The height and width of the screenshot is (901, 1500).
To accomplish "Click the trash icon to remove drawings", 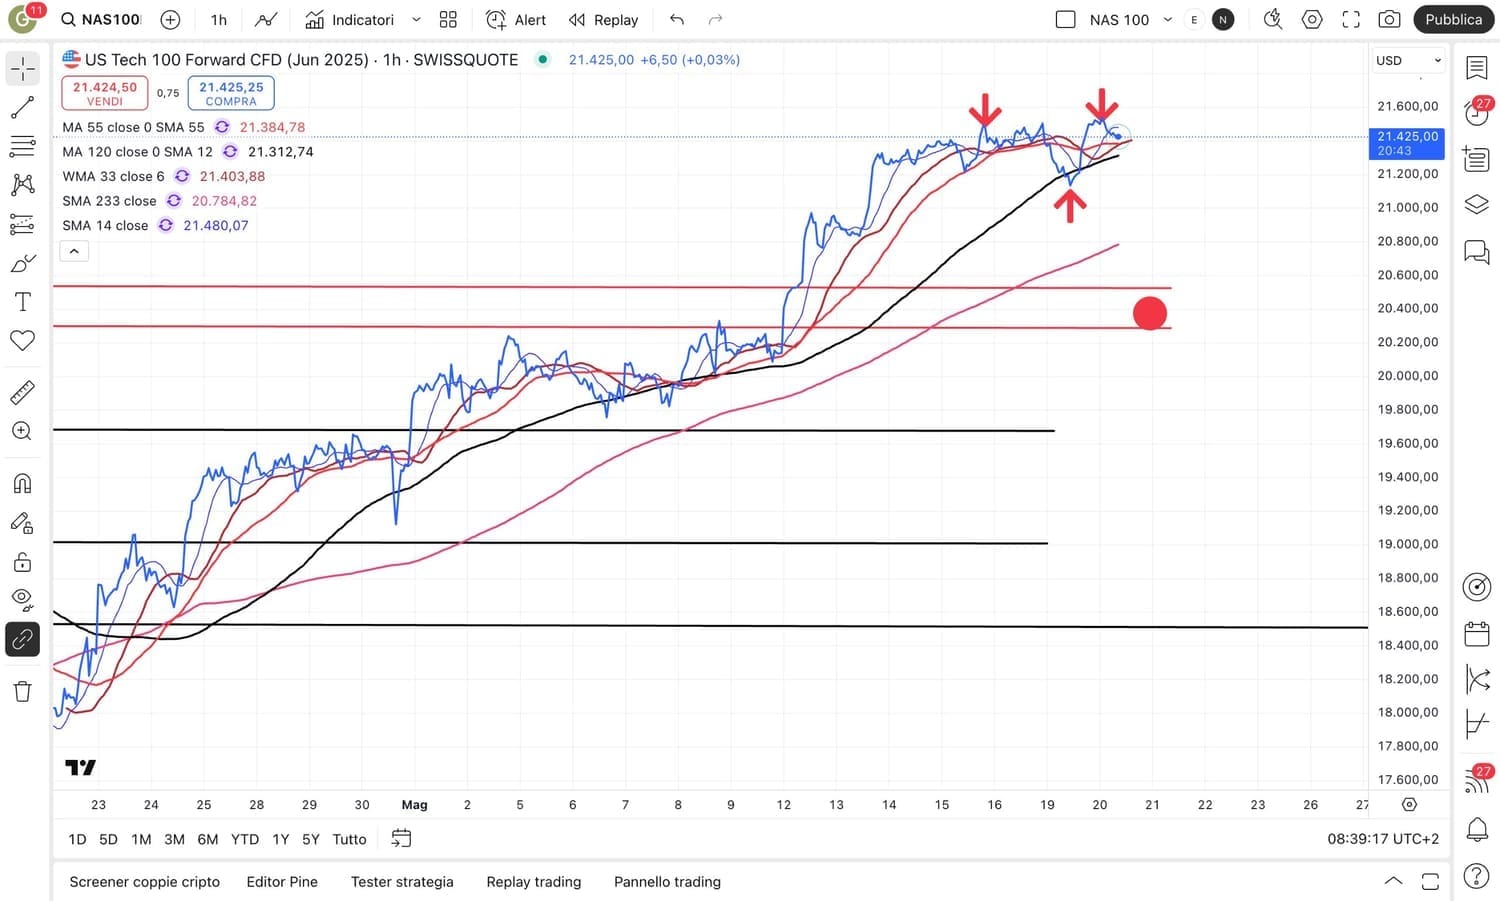I will point(22,691).
